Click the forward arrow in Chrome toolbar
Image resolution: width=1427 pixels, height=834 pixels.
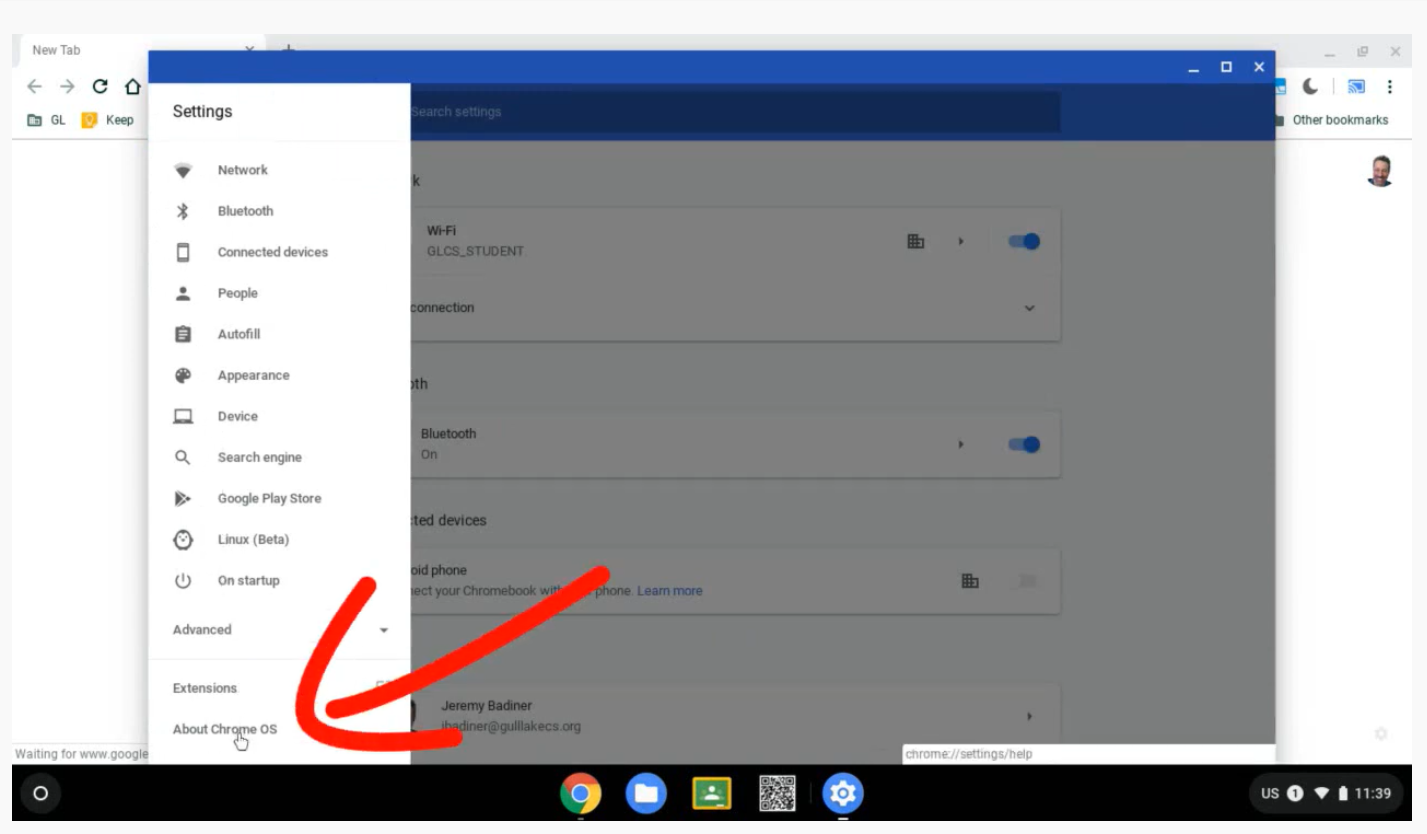point(67,86)
